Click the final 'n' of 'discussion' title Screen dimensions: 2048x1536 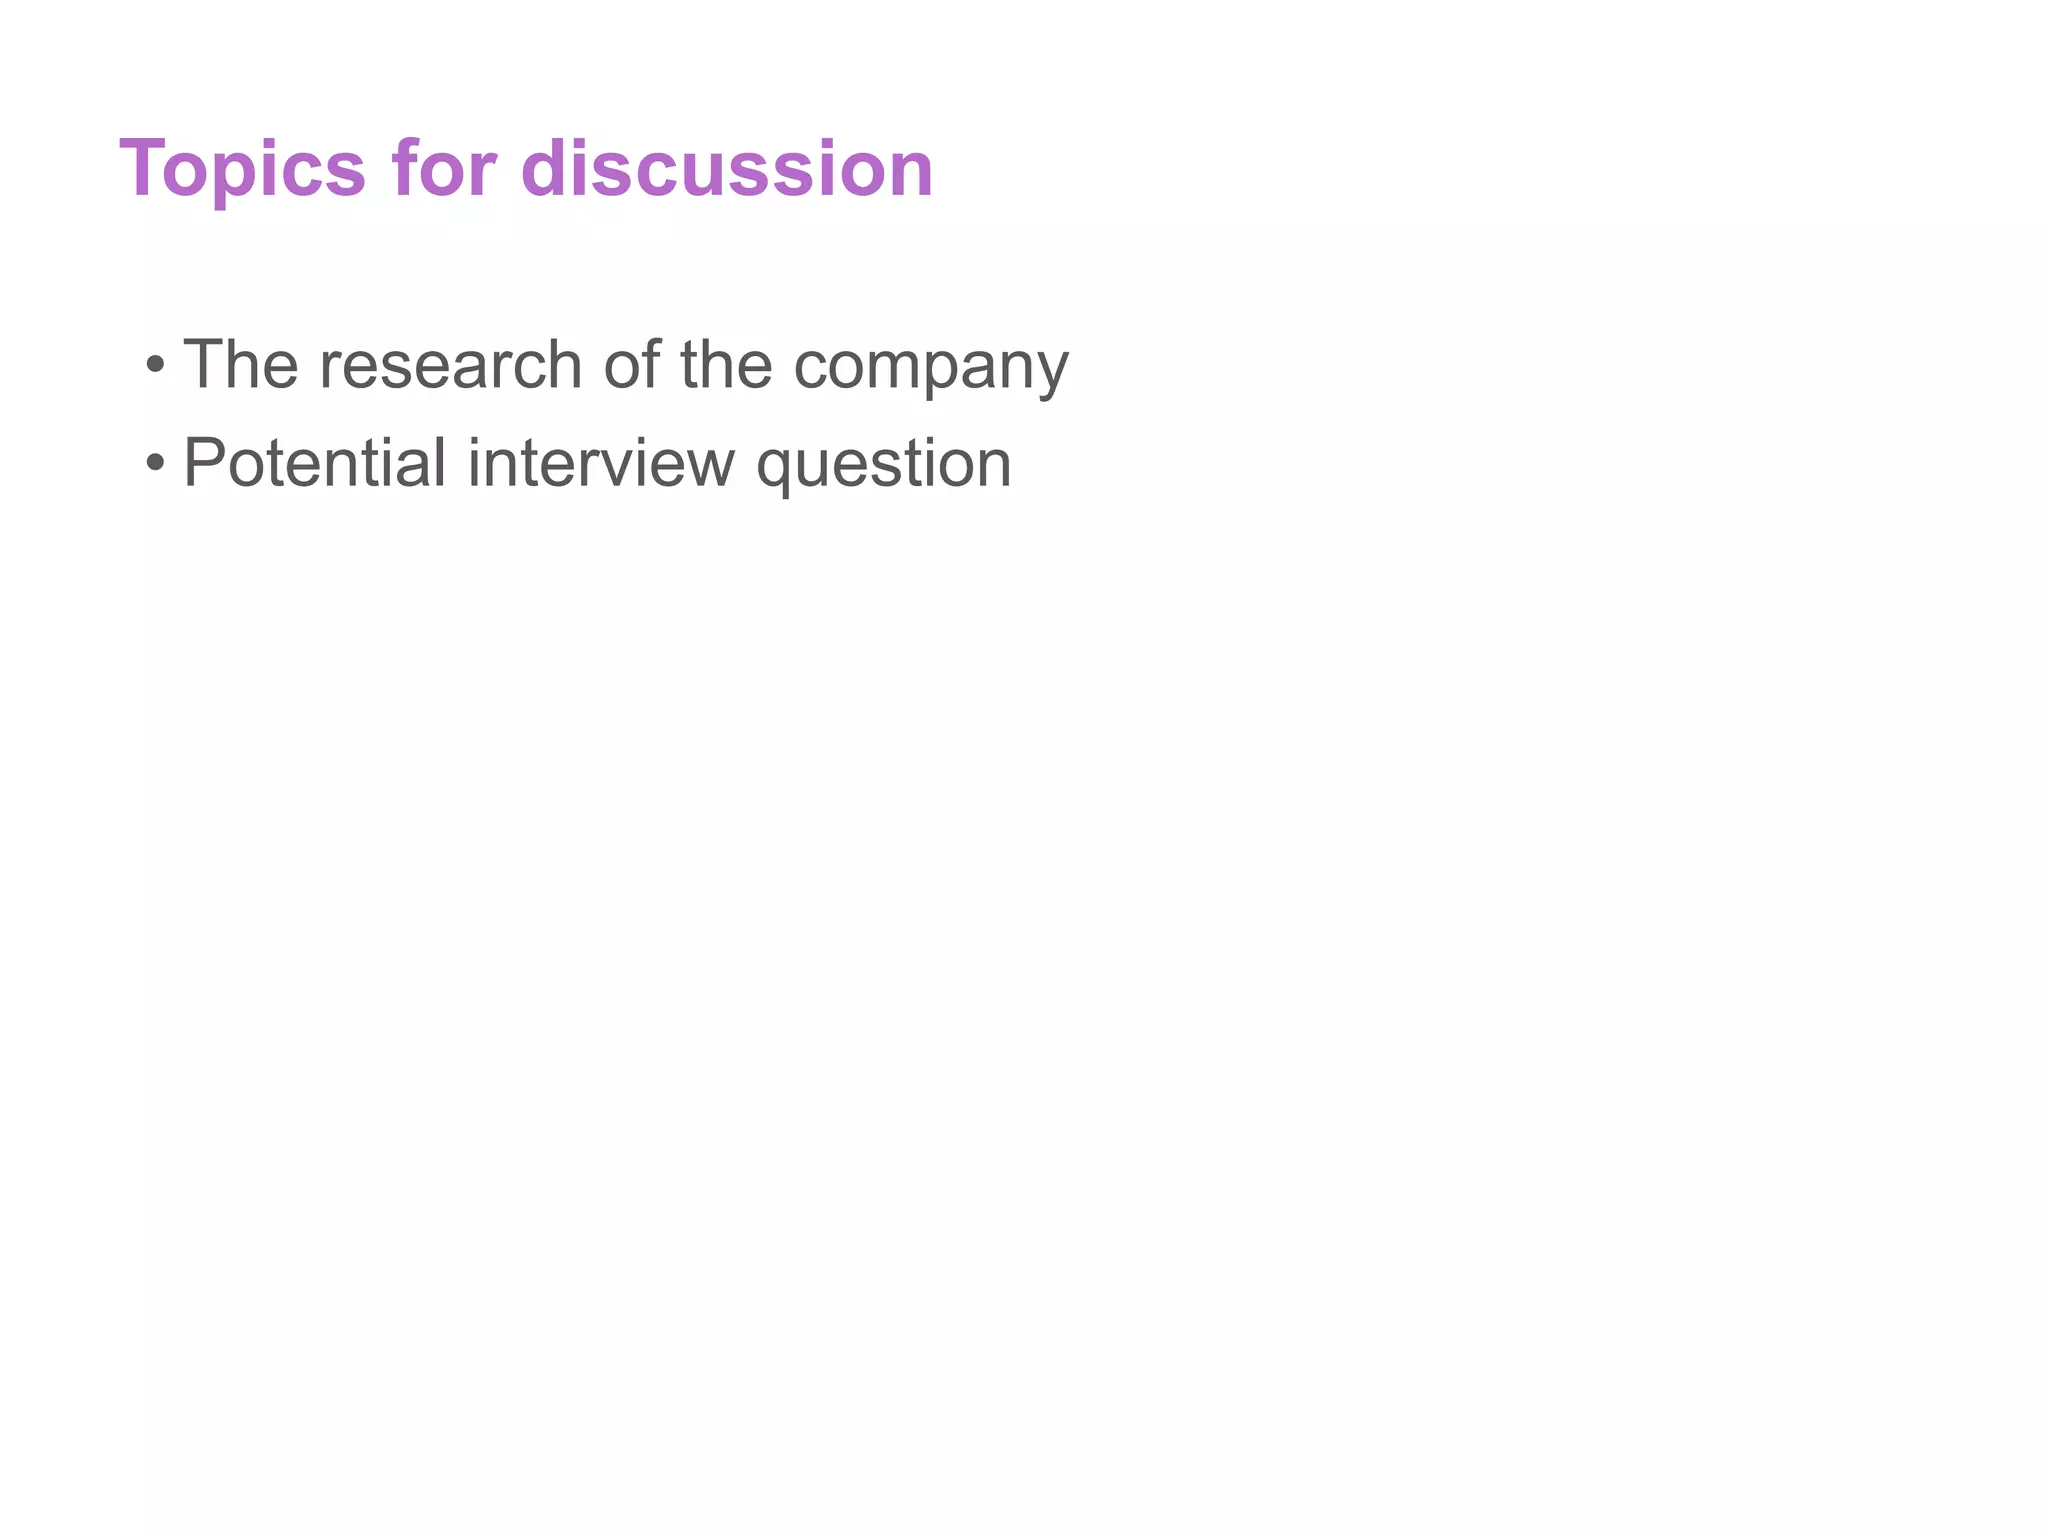[x=910, y=170]
